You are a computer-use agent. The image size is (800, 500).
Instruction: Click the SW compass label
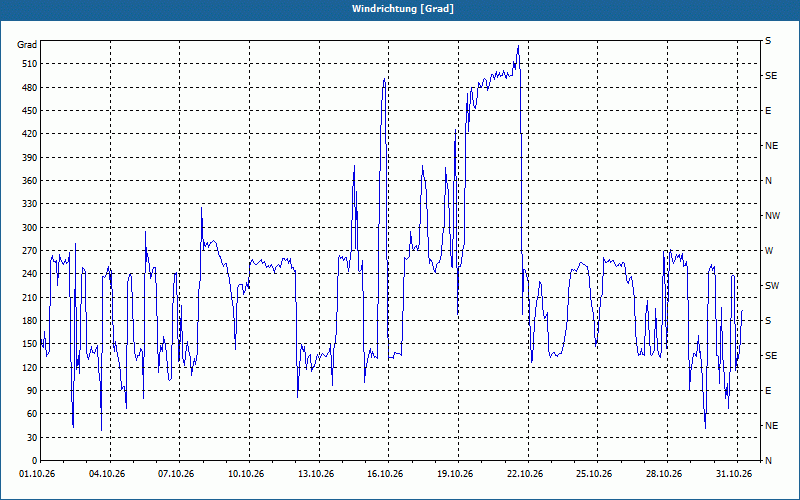pos(772,286)
